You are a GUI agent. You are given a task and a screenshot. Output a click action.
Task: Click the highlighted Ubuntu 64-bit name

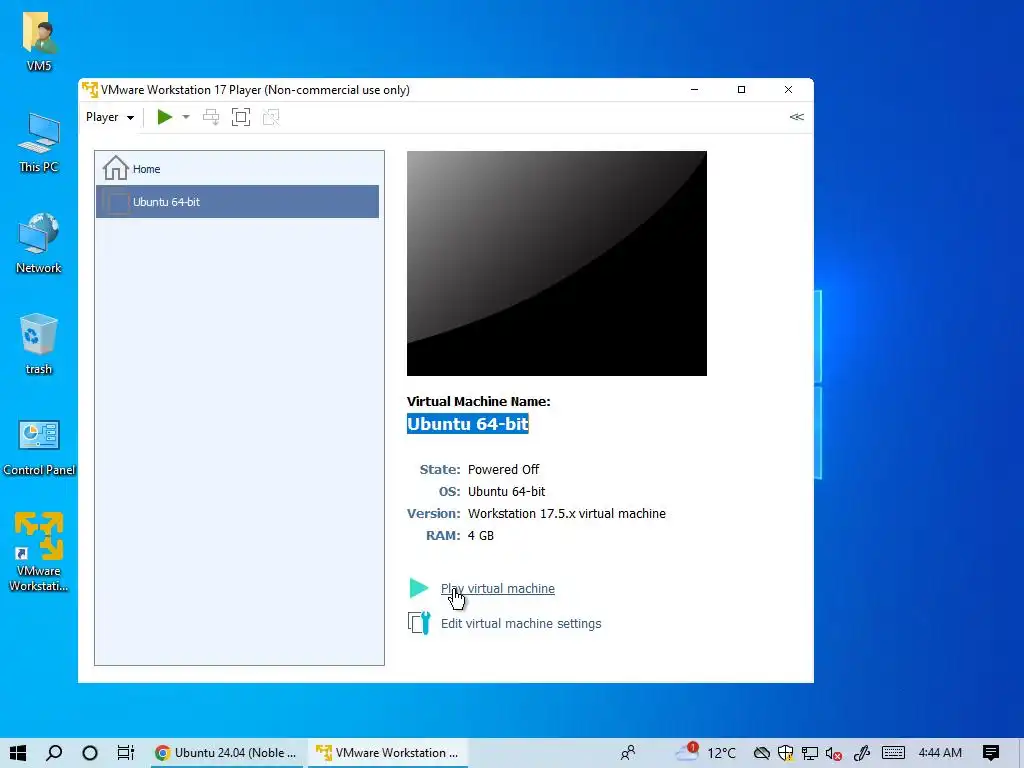pos(468,424)
